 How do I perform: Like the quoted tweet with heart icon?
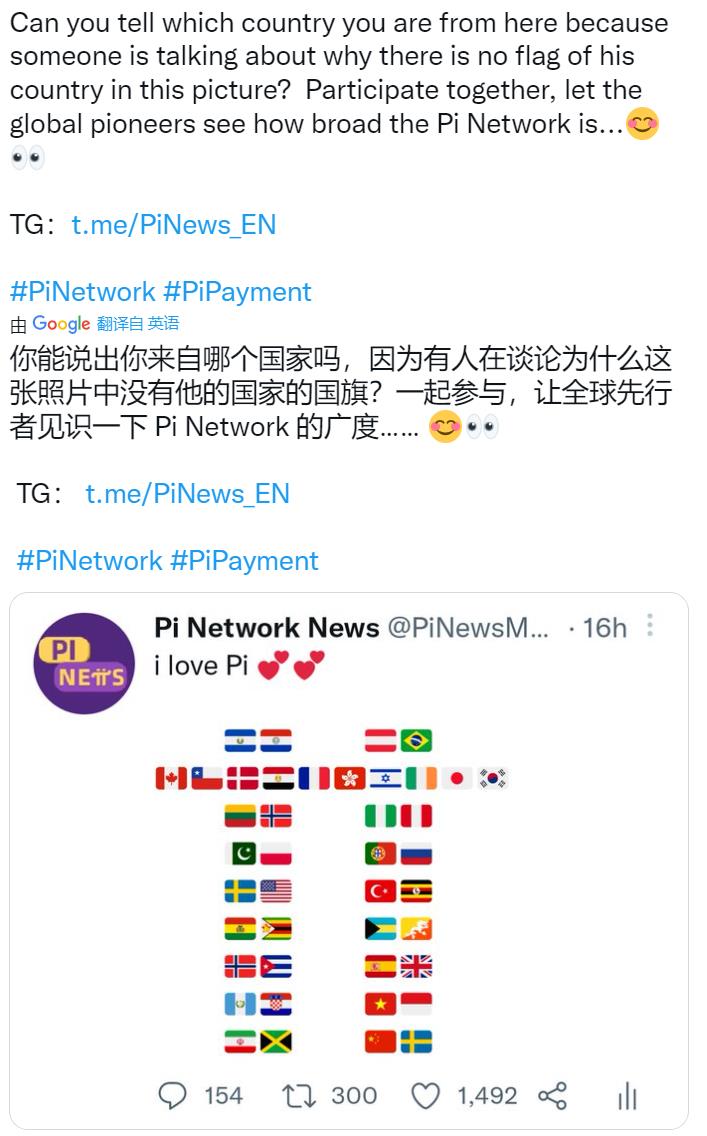pyautogui.click(x=425, y=1096)
